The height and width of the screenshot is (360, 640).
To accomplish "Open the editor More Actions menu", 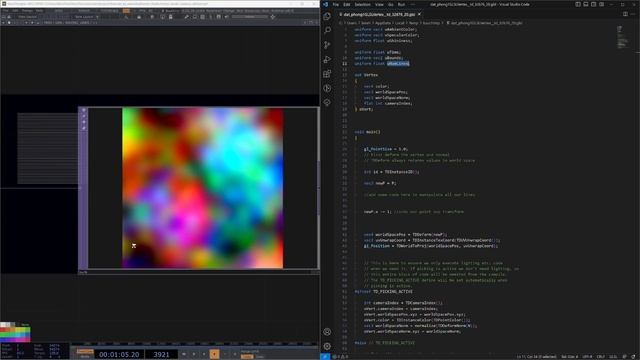I will (633, 14).
